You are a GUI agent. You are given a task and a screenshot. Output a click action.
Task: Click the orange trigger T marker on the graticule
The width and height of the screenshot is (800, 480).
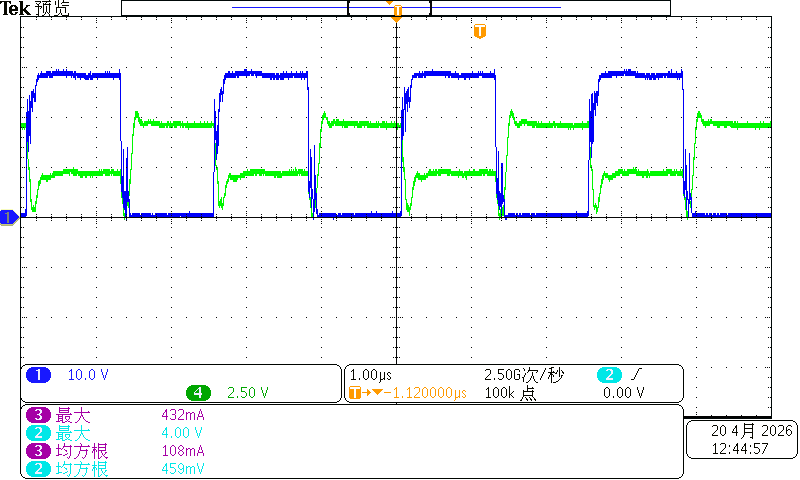tap(480, 31)
